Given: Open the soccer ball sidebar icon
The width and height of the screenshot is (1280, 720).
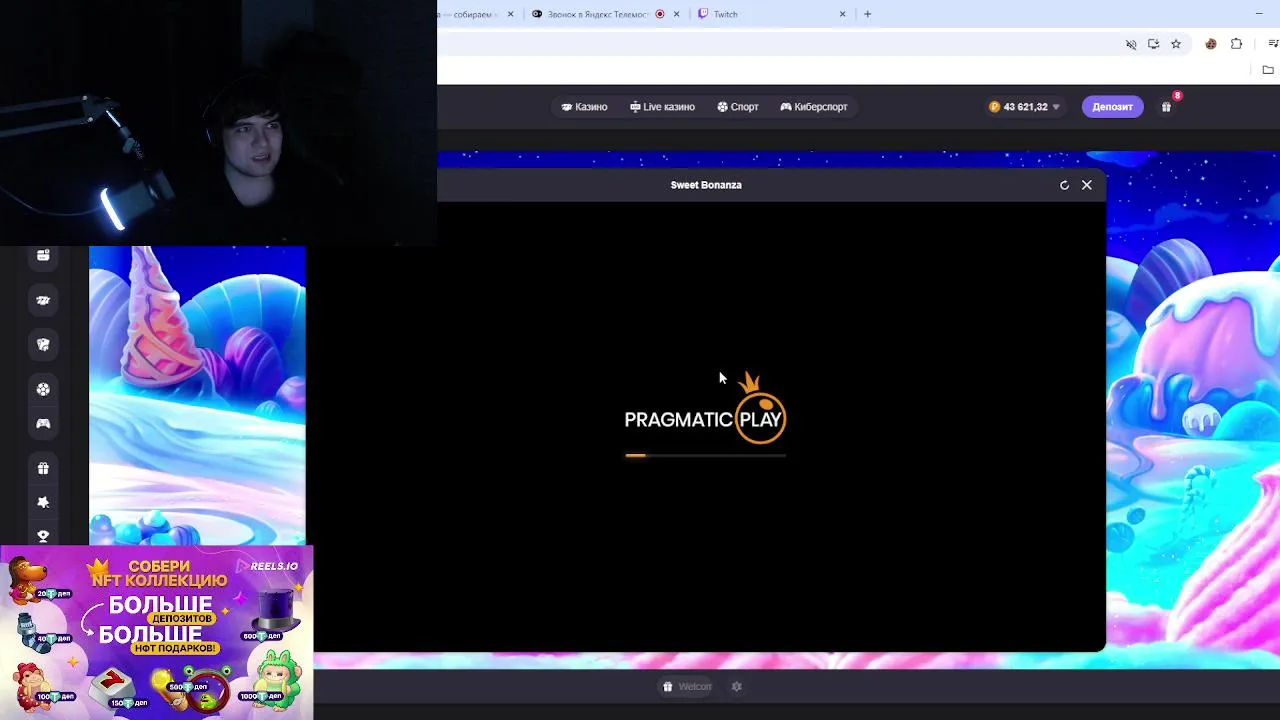Looking at the screenshot, I should (43, 389).
